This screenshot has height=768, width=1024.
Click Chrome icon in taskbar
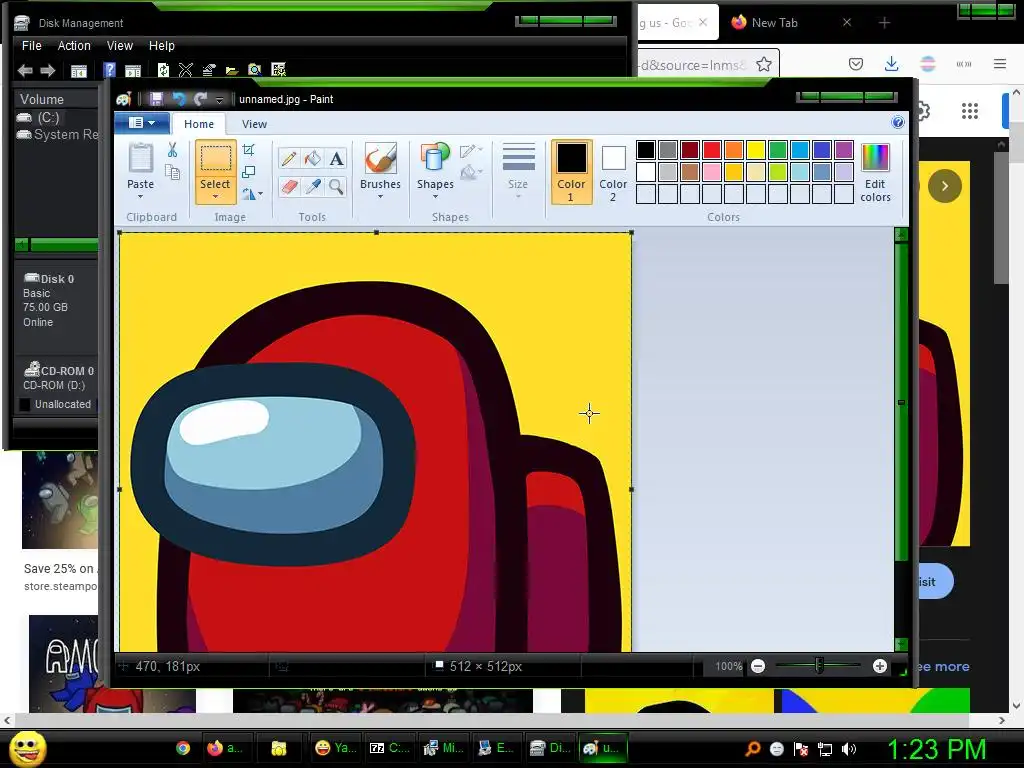[x=183, y=748]
